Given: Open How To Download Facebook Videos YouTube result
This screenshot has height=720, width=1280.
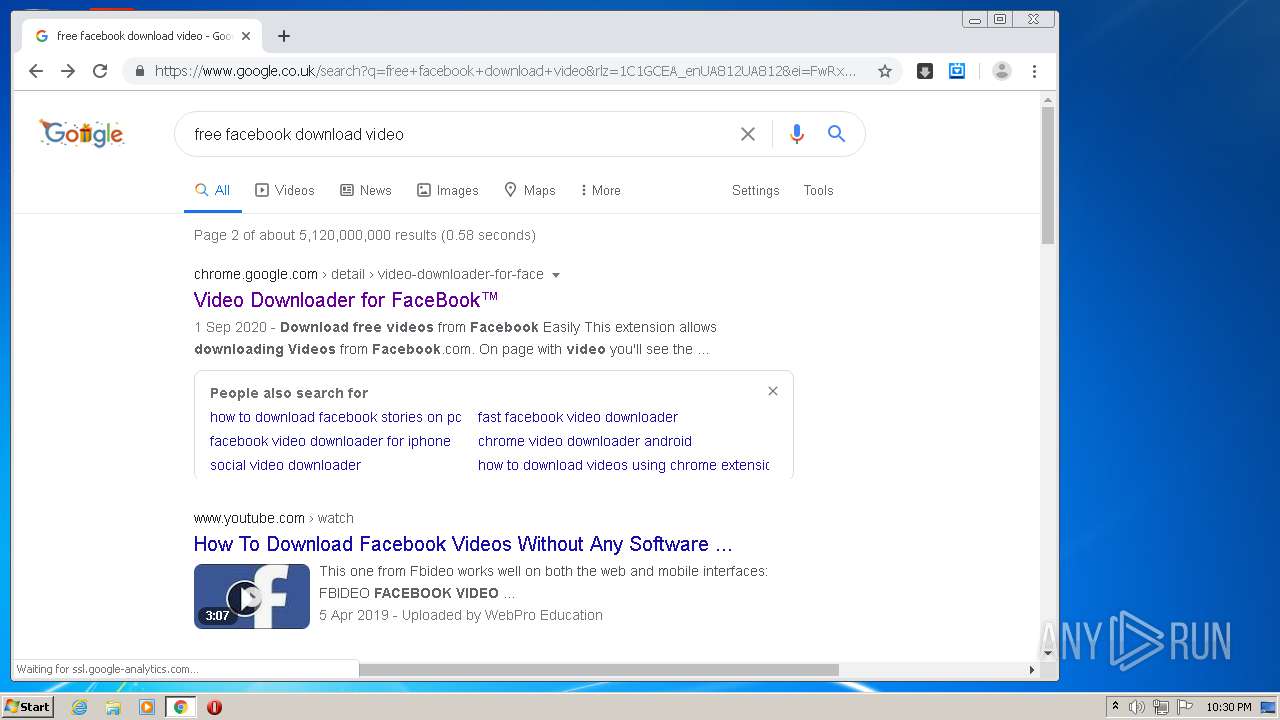Looking at the screenshot, I should click(463, 544).
